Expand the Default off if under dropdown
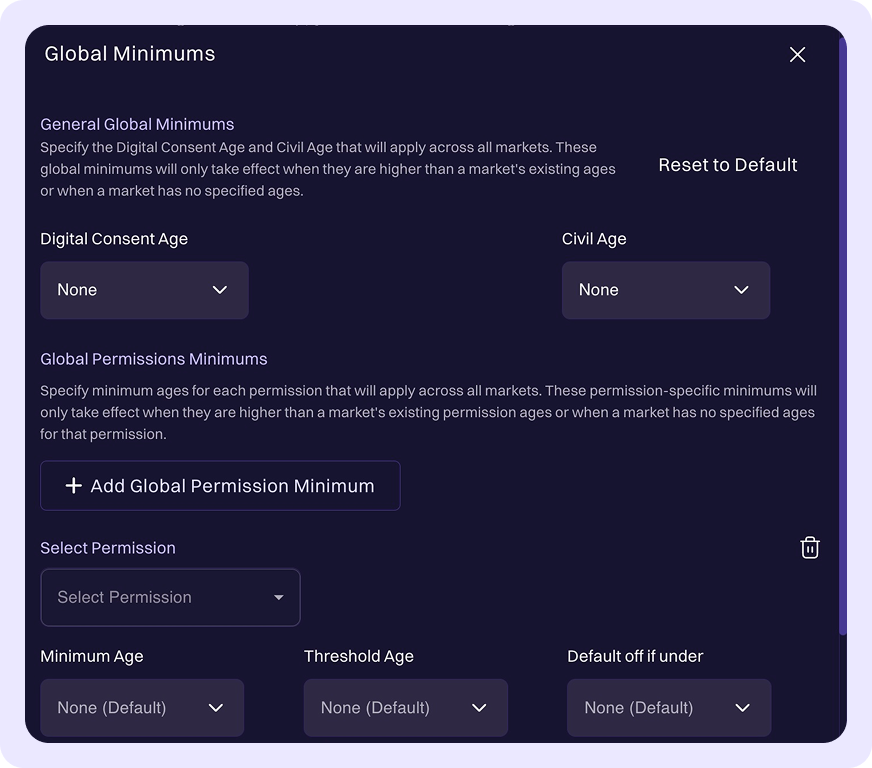Image resolution: width=872 pixels, height=768 pixels. pyautogui.click(x=668, y=708)
